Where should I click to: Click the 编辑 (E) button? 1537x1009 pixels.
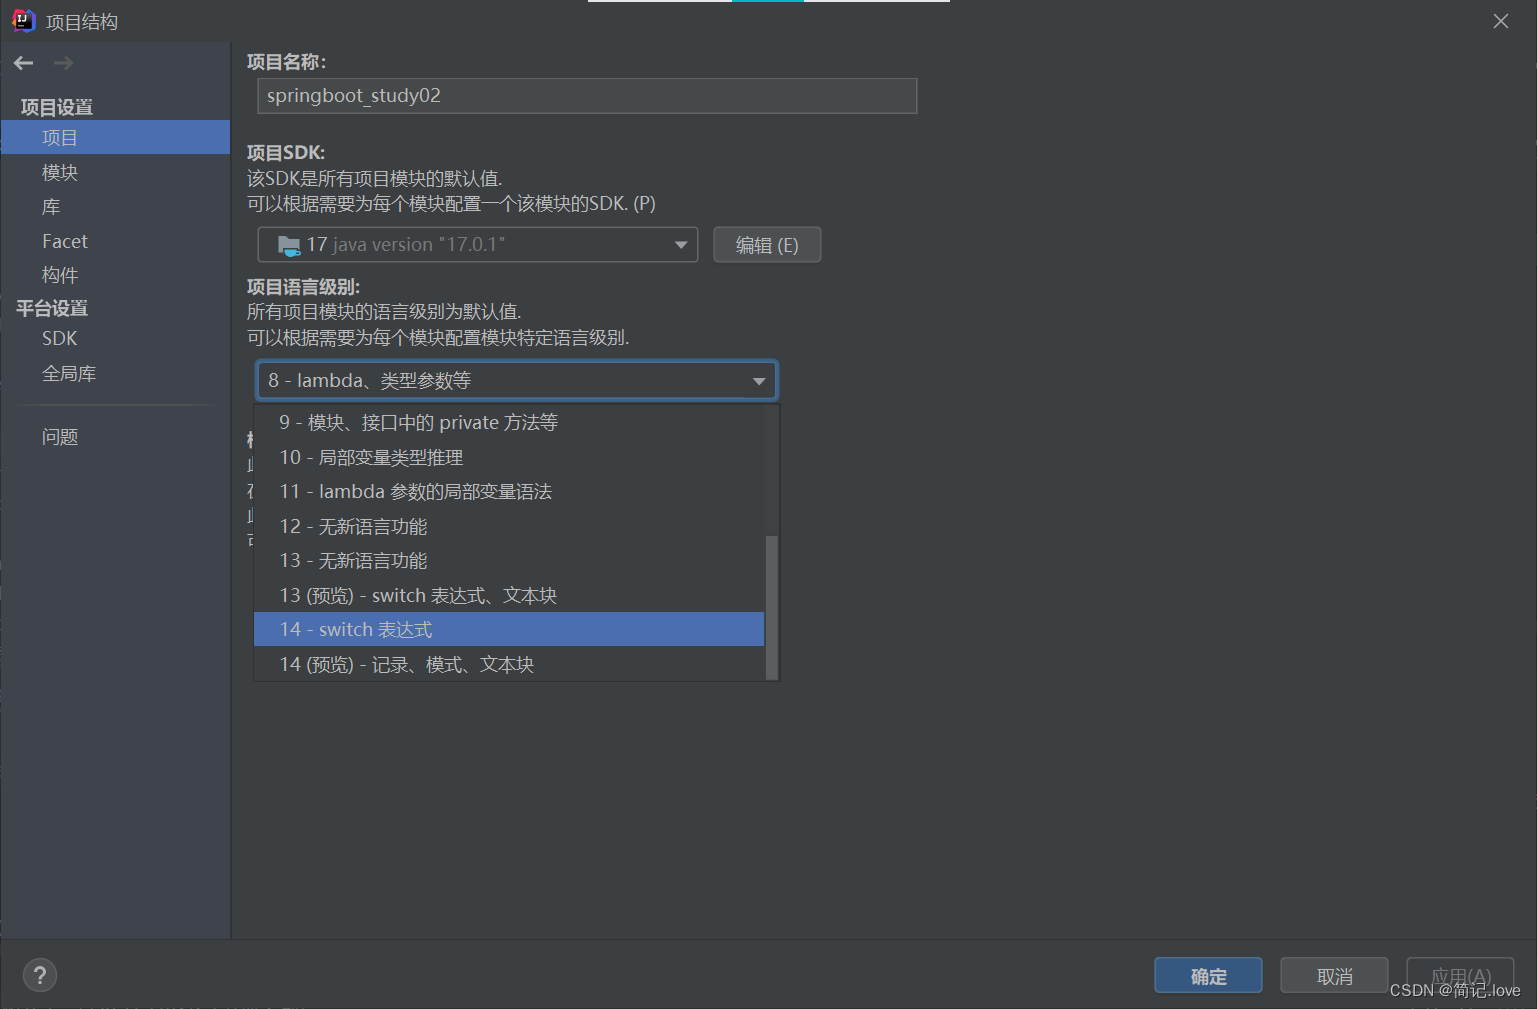(767, 244)
